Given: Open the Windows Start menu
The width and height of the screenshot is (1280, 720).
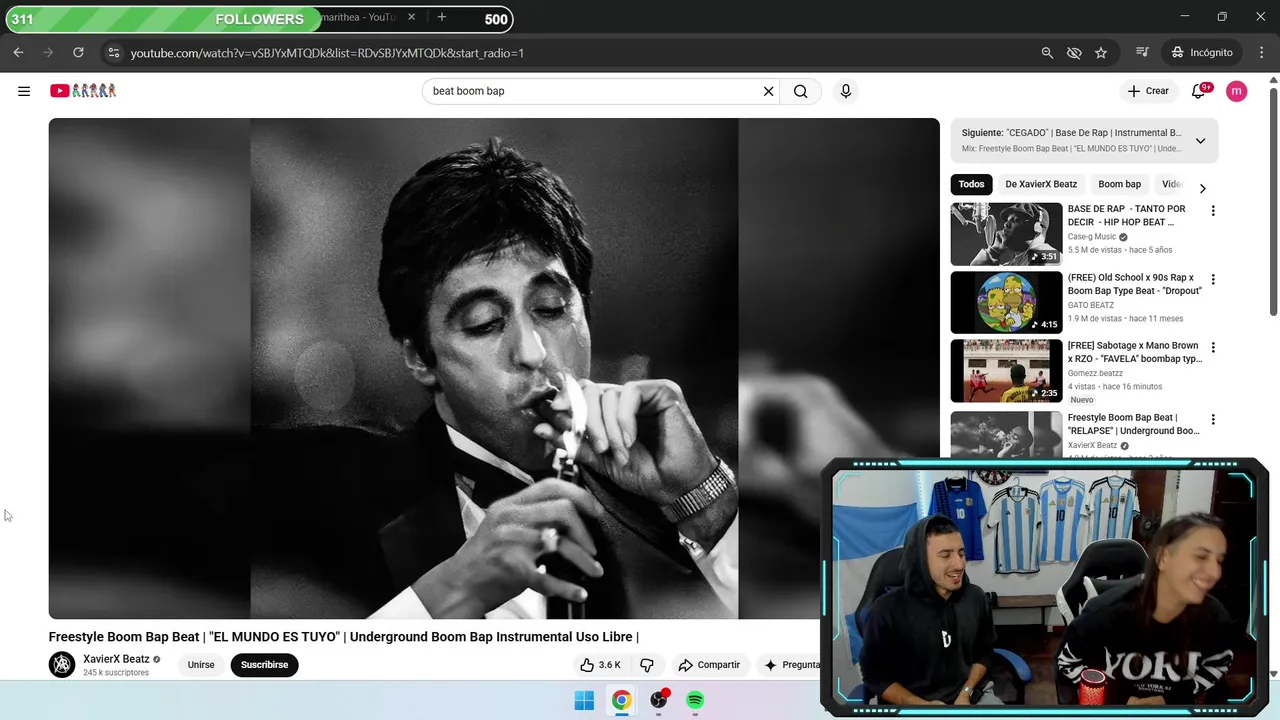Looking at the screenshot, I should (x=585, y=701).
